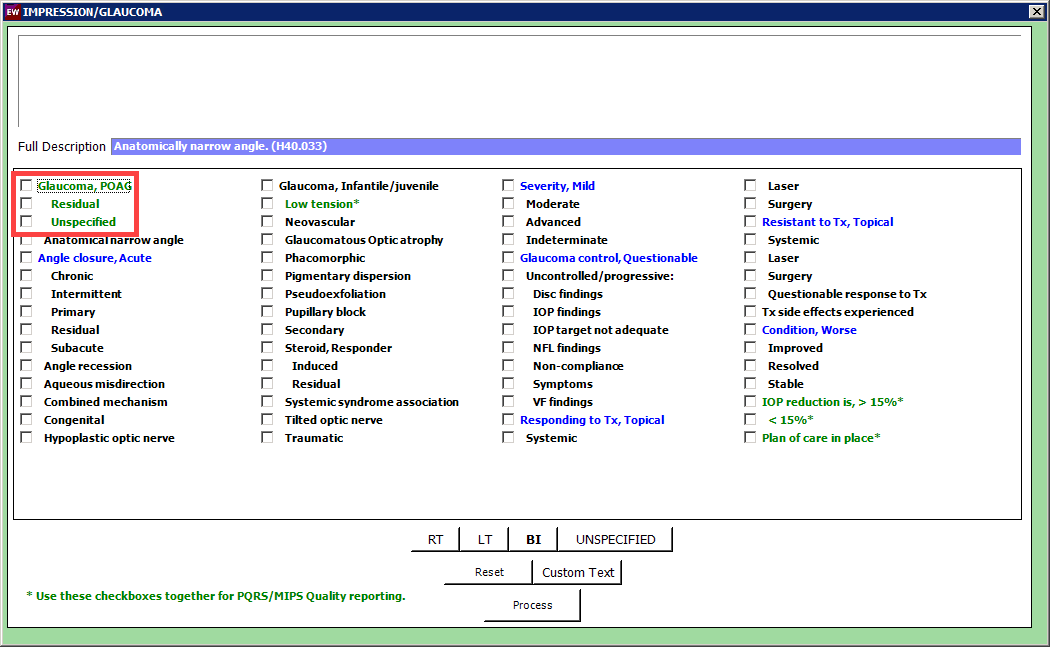Check Tx side effects experienced

[750, 312]
